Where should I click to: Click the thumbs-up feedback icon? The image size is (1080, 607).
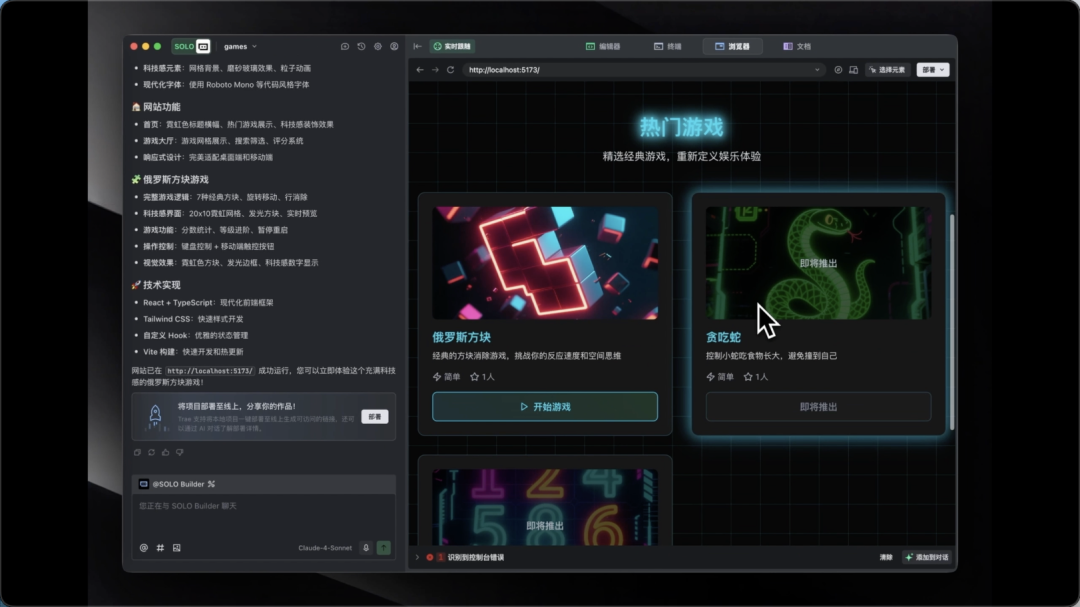[165, 453]
